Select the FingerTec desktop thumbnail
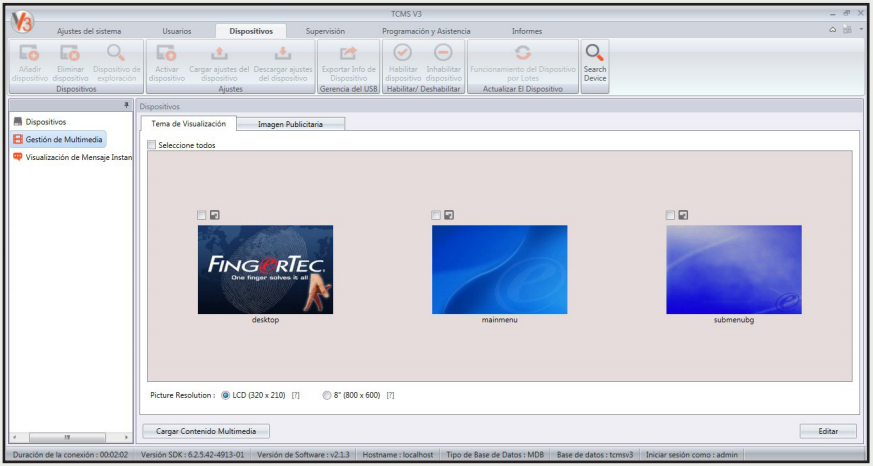873x466 pixels. (x=266, y=269)
